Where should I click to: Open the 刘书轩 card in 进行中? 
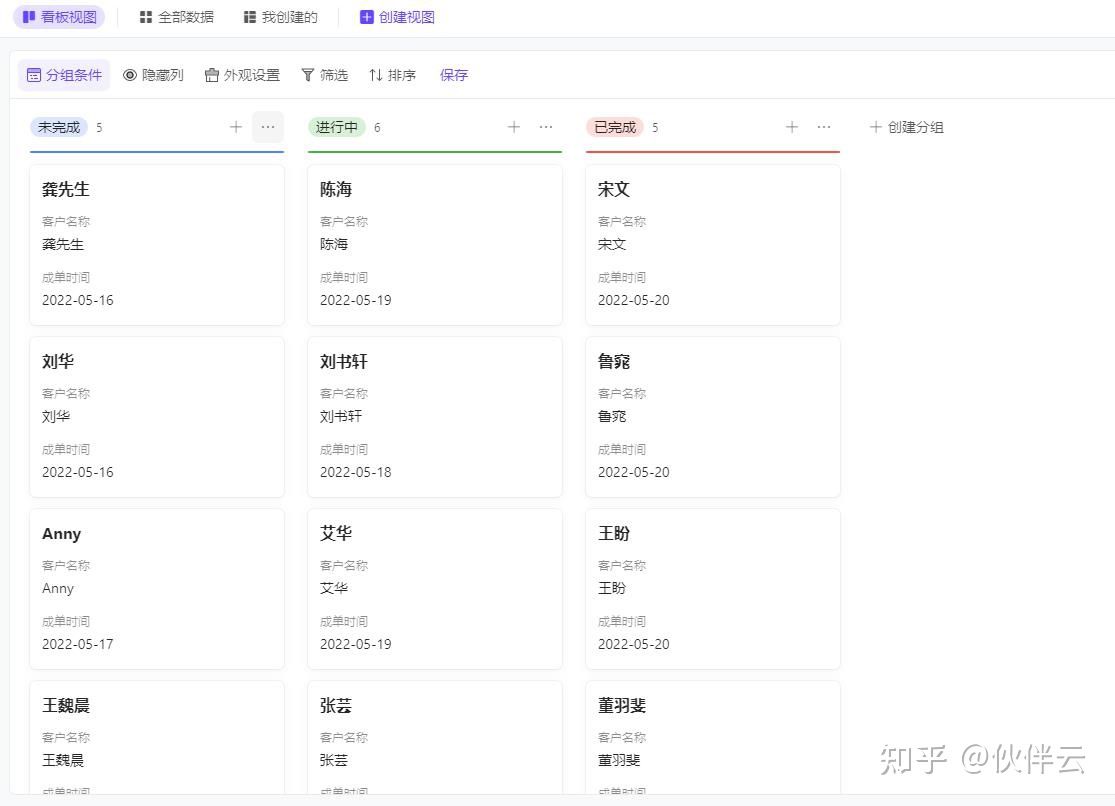435,416
